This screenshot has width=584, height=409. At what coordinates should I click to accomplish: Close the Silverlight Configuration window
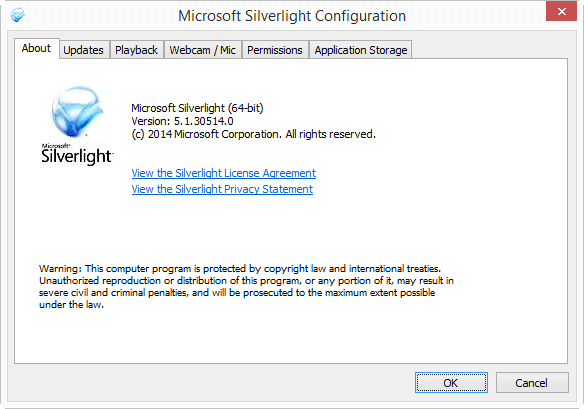point(561,12)
